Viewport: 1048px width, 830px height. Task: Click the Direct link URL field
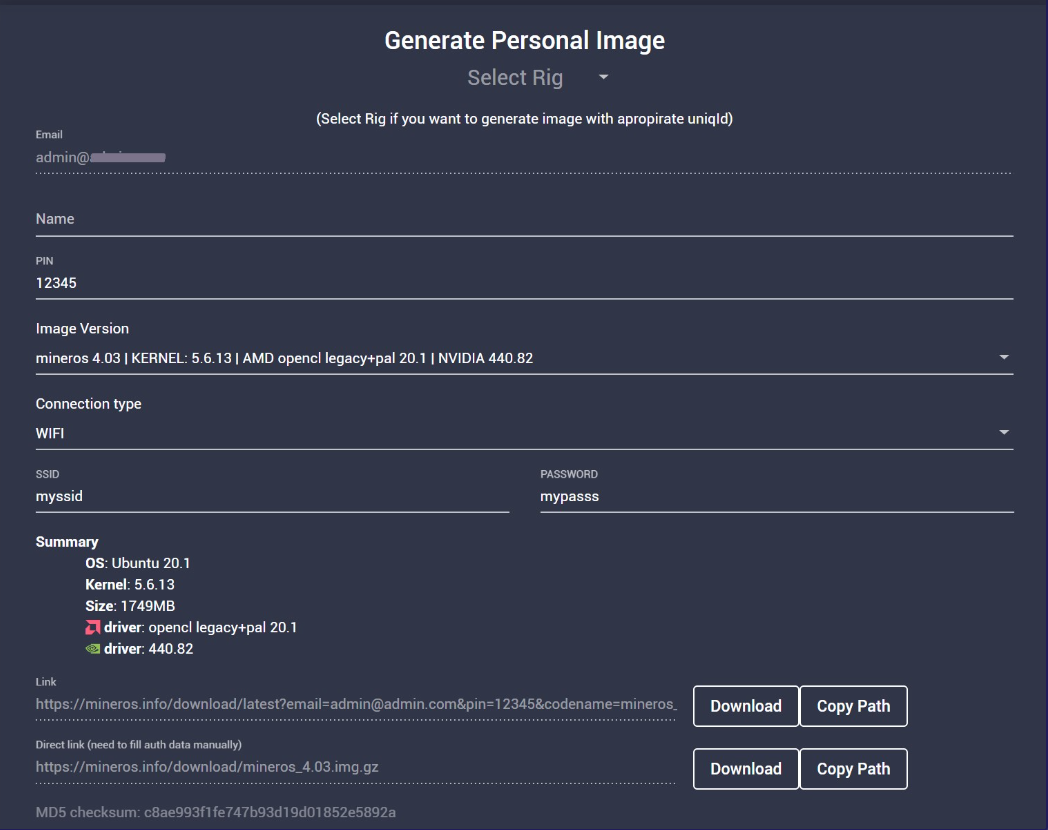356,767
